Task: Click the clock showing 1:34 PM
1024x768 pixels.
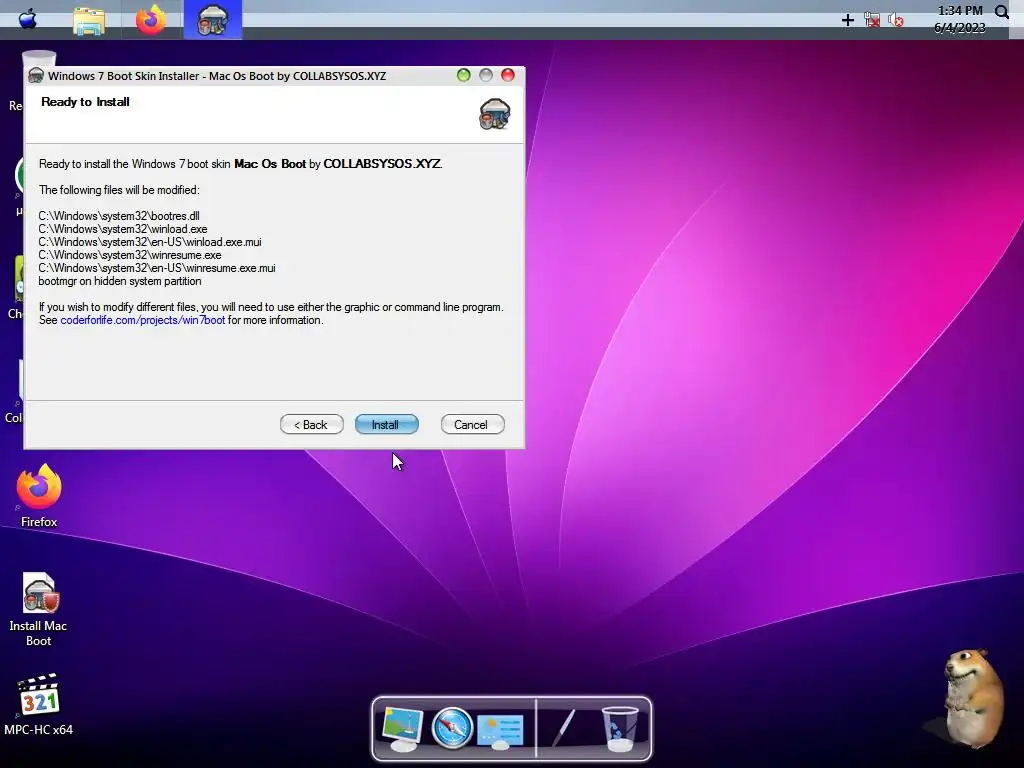Action: pos(960,10)
